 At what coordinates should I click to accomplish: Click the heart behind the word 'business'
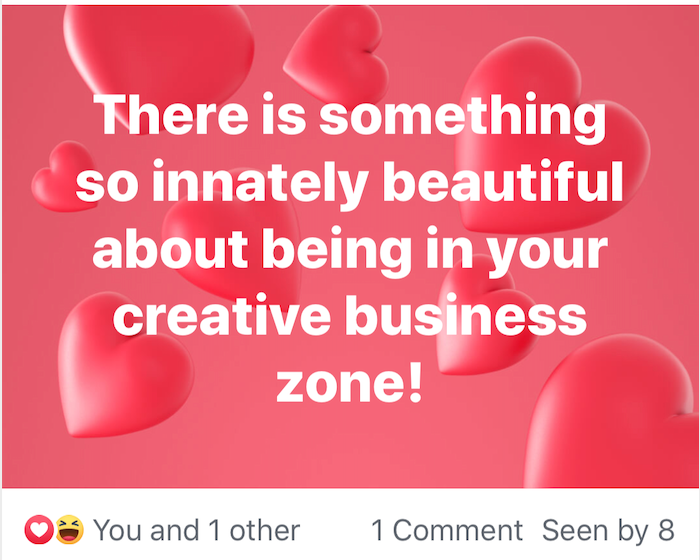(x=484, y=317)
